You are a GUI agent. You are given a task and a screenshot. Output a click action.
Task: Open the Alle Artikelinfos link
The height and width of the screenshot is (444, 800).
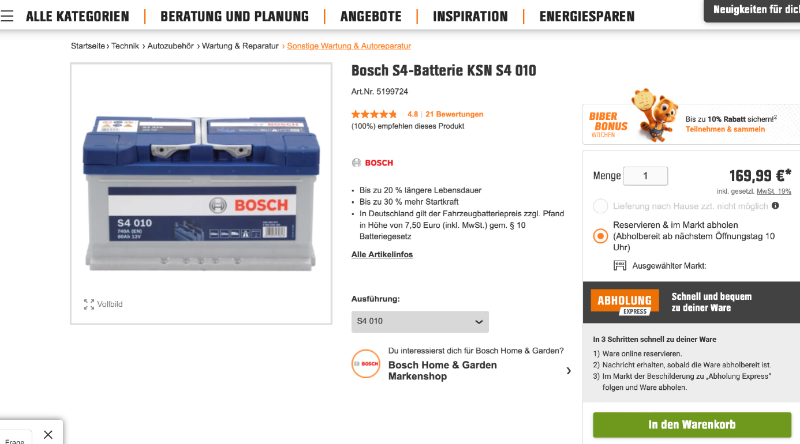pos(382,255)
